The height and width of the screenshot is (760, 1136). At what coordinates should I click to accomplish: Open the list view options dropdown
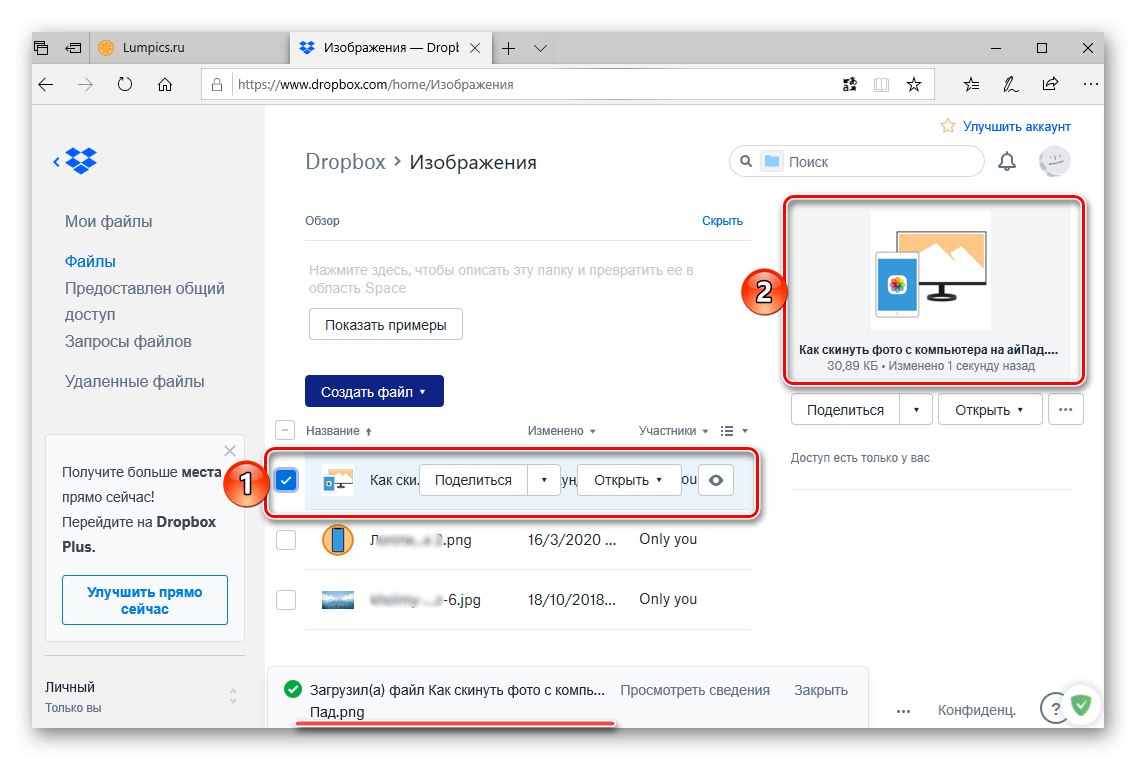pyautogui.click(x=734, y=431)
